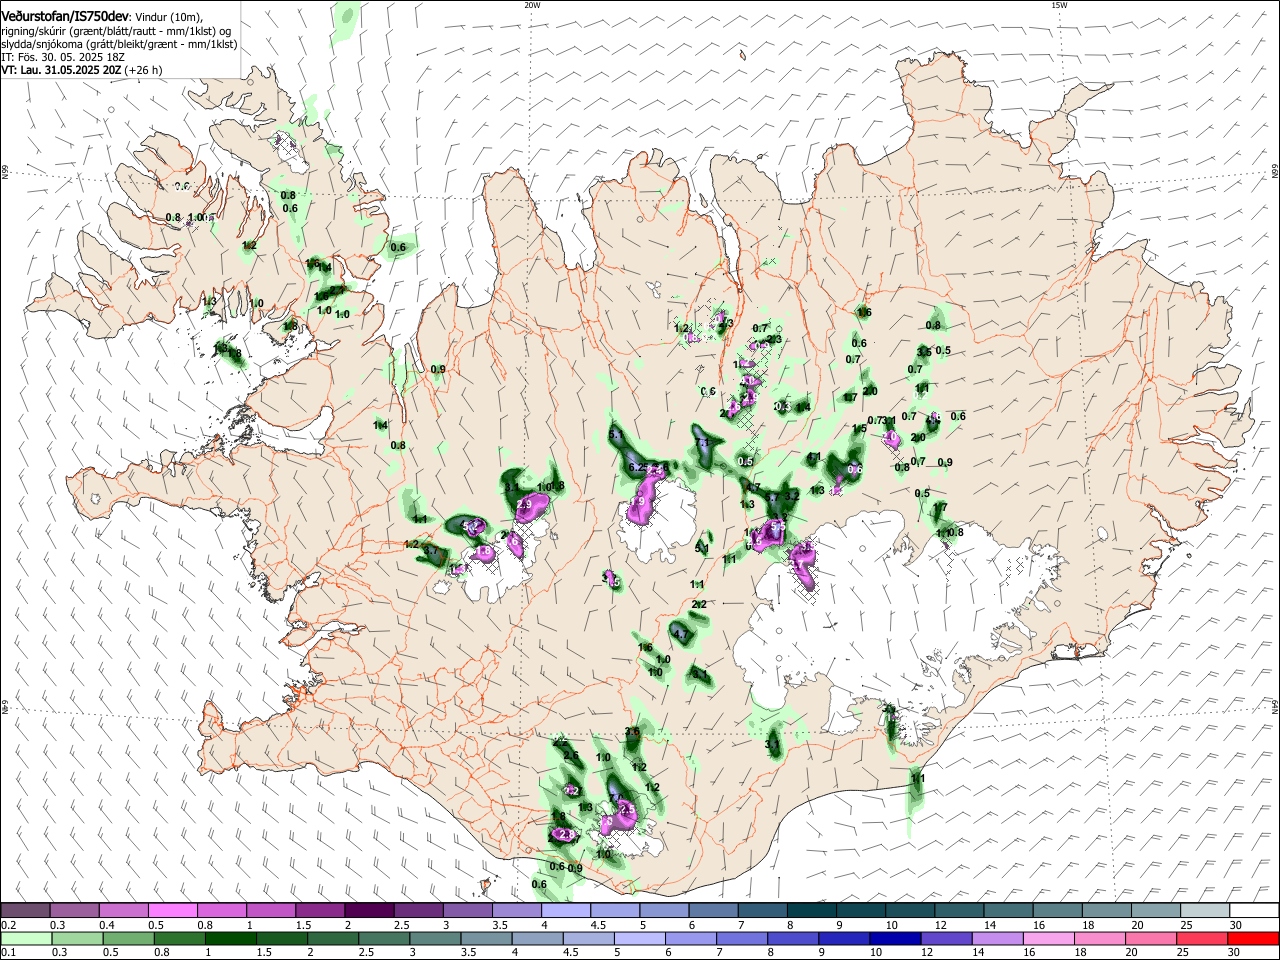Click the slydda/snjókoma legend description line
Screen dimensions: 1280x960
pyautogui.click(x=119, y=44)
